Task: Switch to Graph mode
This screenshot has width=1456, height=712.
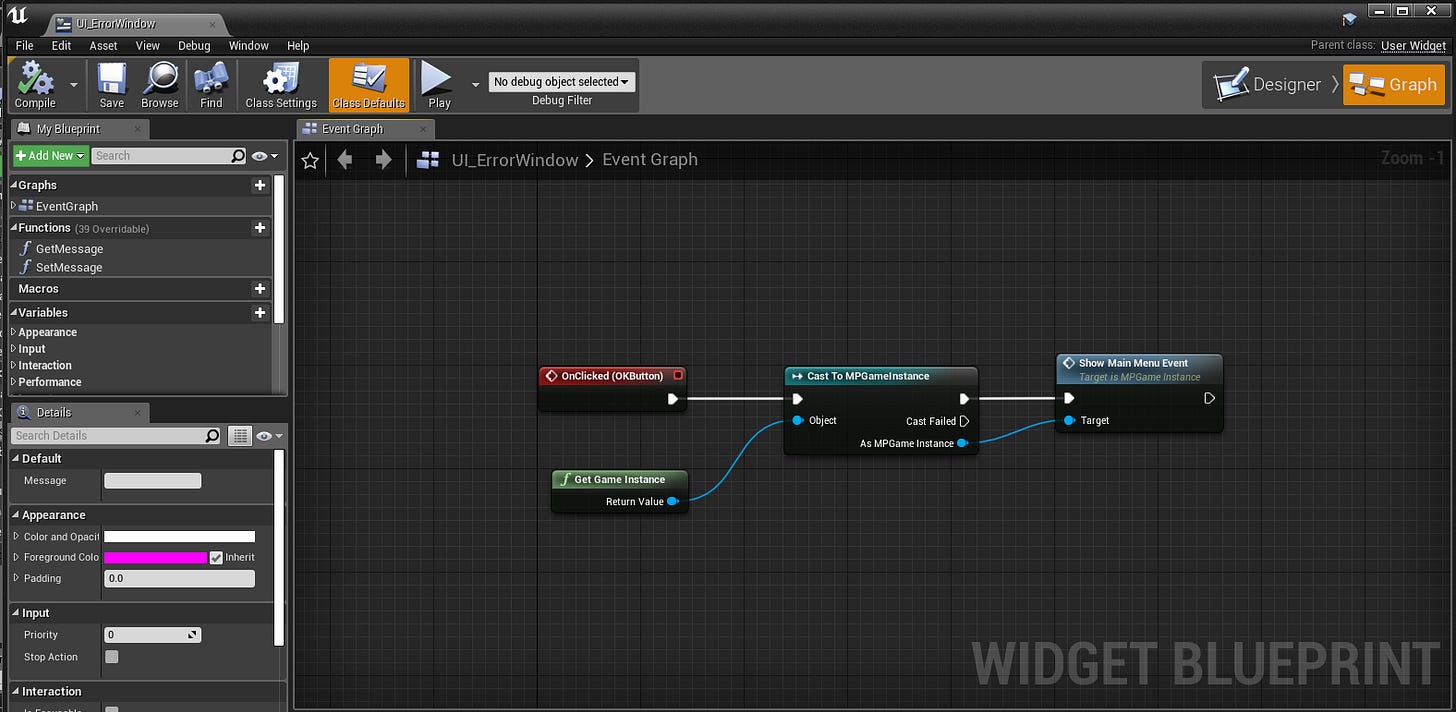Action: pos(1394,85)
